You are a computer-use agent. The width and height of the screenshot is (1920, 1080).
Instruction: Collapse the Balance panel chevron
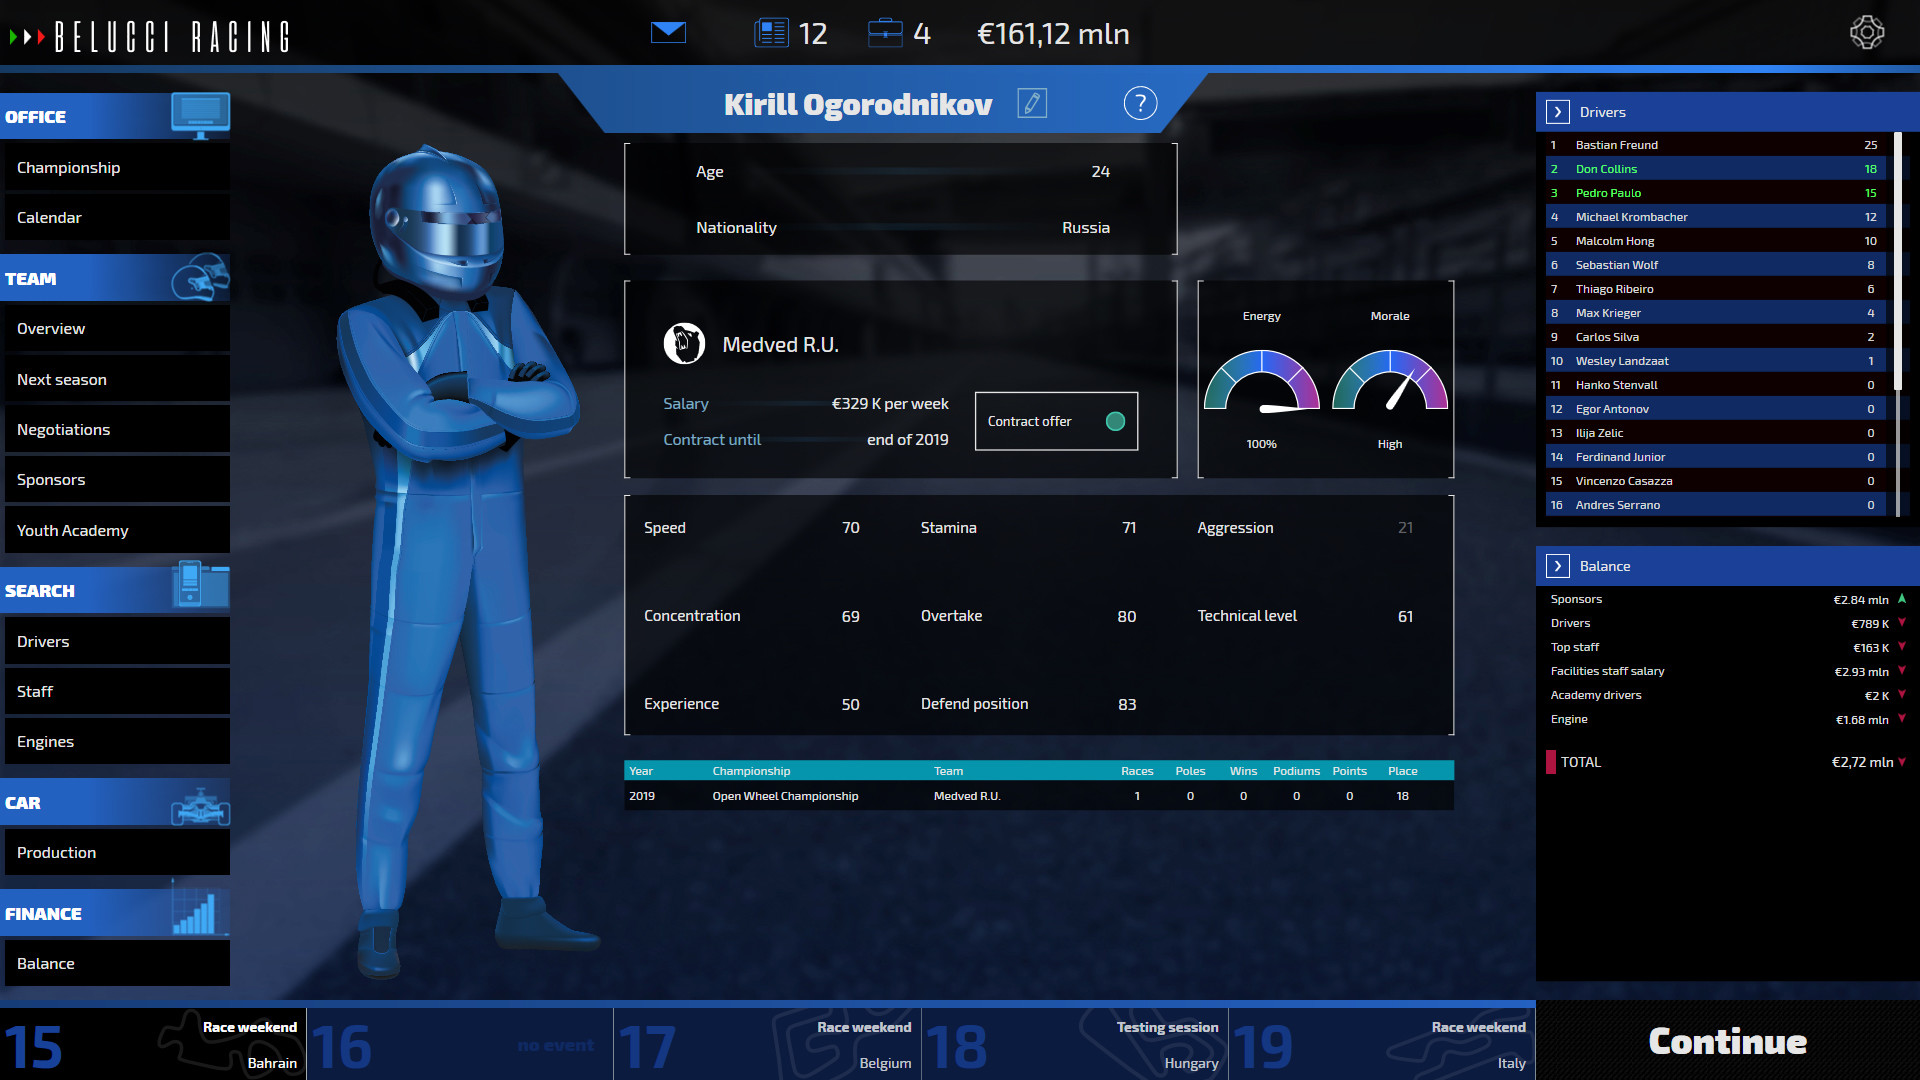point(1557,566)
